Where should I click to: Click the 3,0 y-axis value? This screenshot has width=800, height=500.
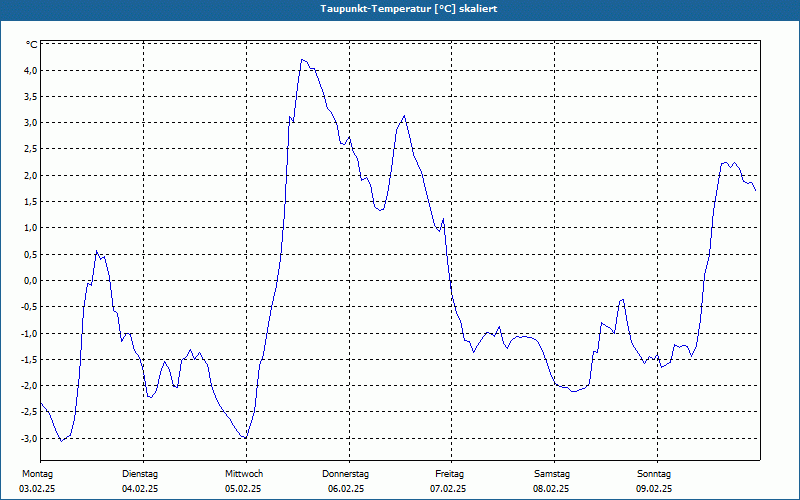pos(31,122)
